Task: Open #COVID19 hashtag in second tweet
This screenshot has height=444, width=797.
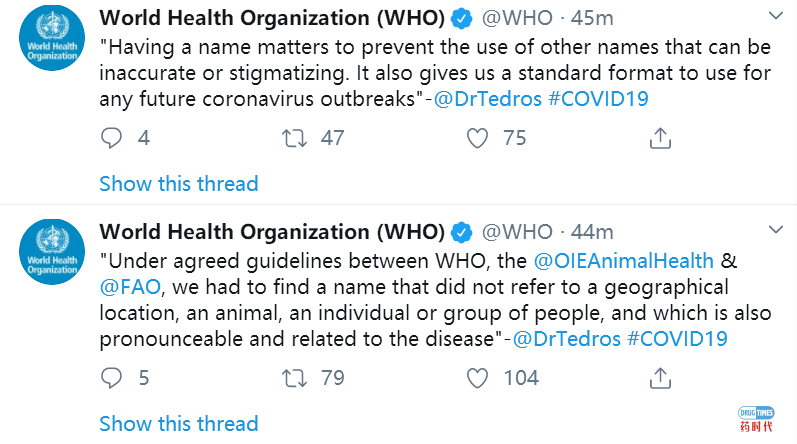Action: click(x=677, y=339)
